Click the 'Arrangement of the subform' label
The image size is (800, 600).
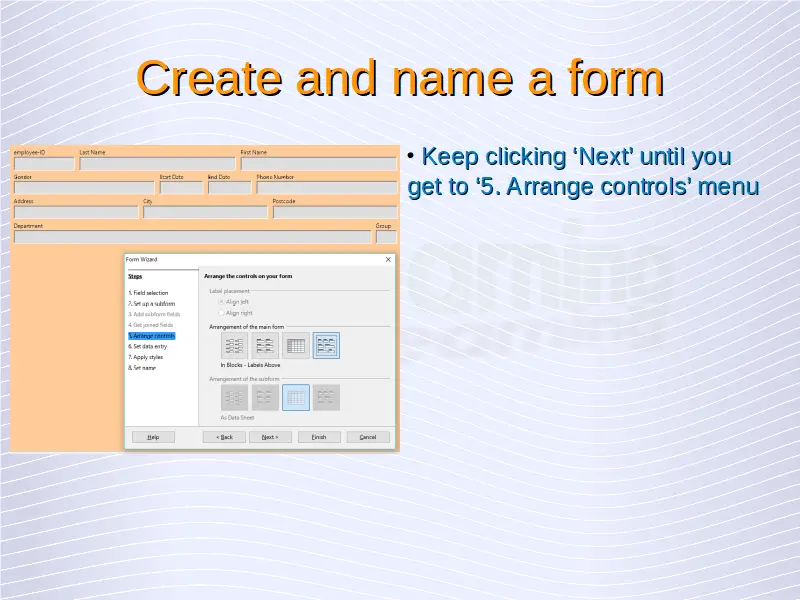click(x=244, y=379)
